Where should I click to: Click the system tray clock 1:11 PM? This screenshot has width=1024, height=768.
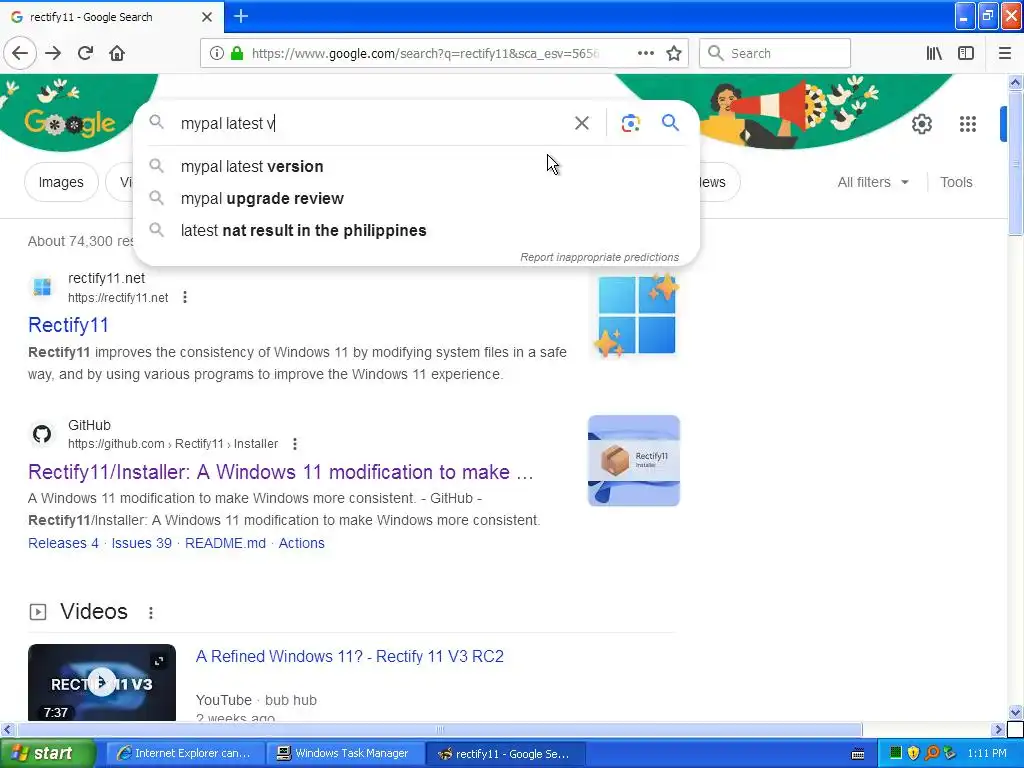[987, 754]
